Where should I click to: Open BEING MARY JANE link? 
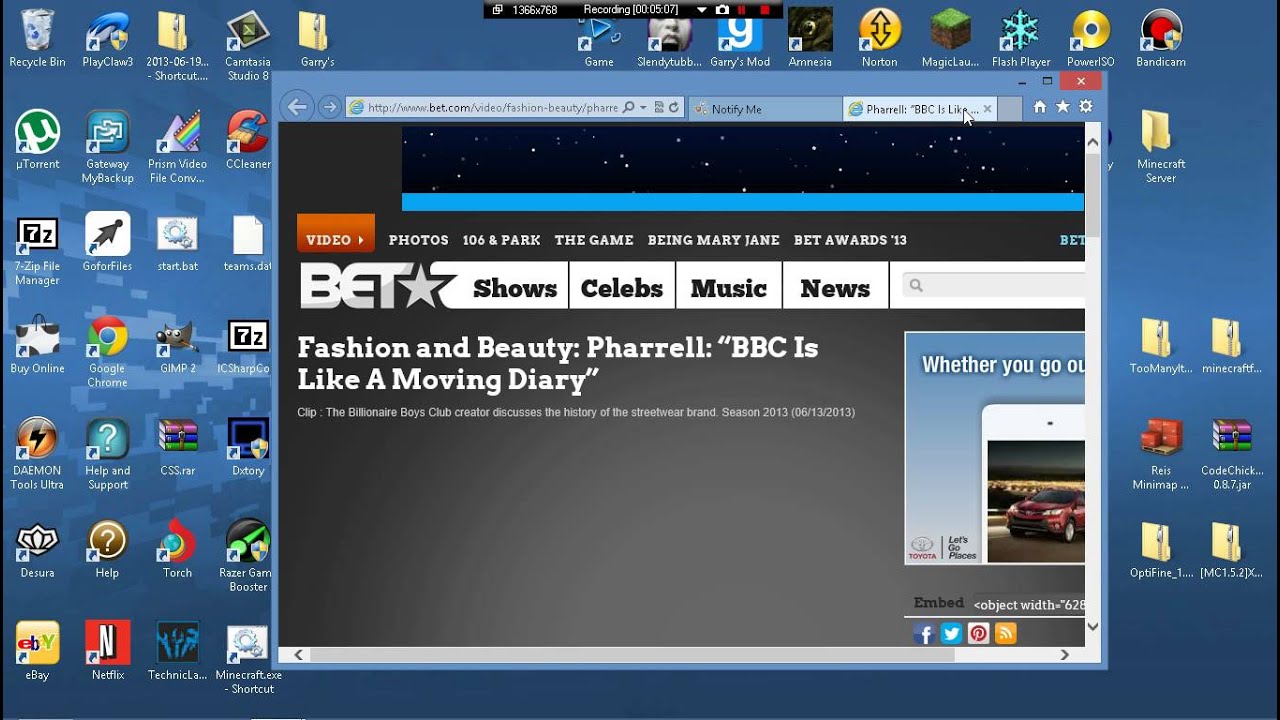pyautogui.click(x=714, y=240)
